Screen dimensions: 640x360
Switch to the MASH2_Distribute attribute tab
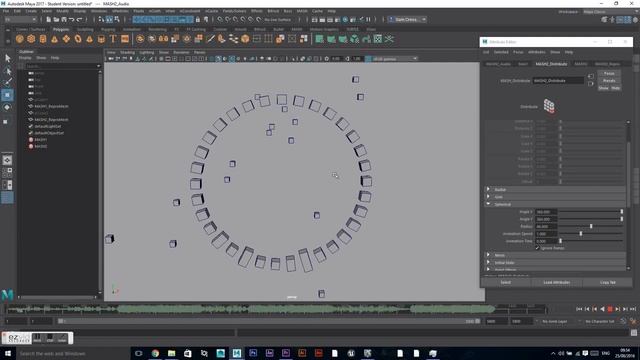551,64
